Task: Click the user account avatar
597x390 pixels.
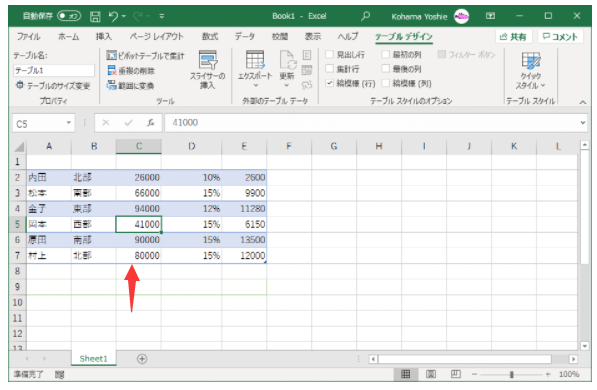Action: pos(461,16)
